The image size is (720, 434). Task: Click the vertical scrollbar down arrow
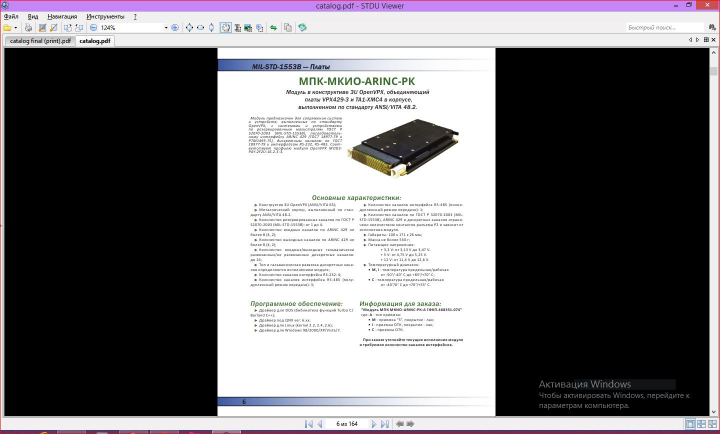click(713, 412)
